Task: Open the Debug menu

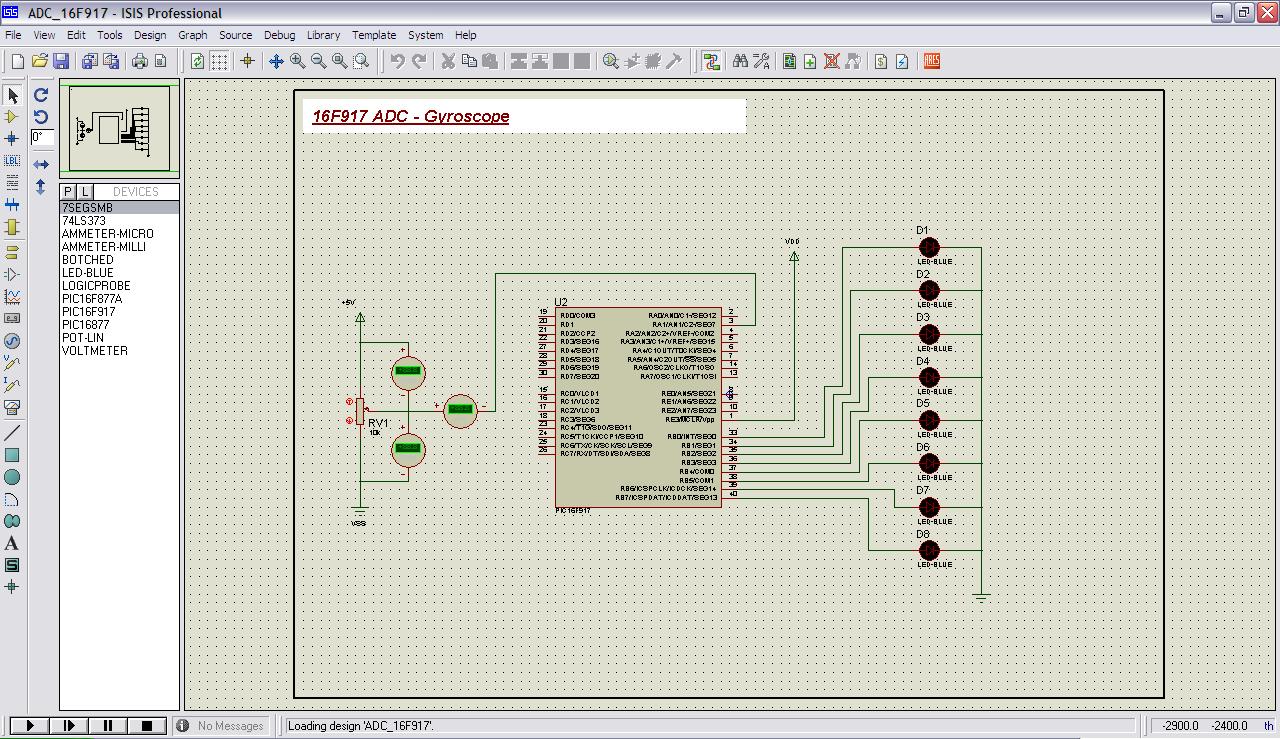Action: [x=279, y=35]
